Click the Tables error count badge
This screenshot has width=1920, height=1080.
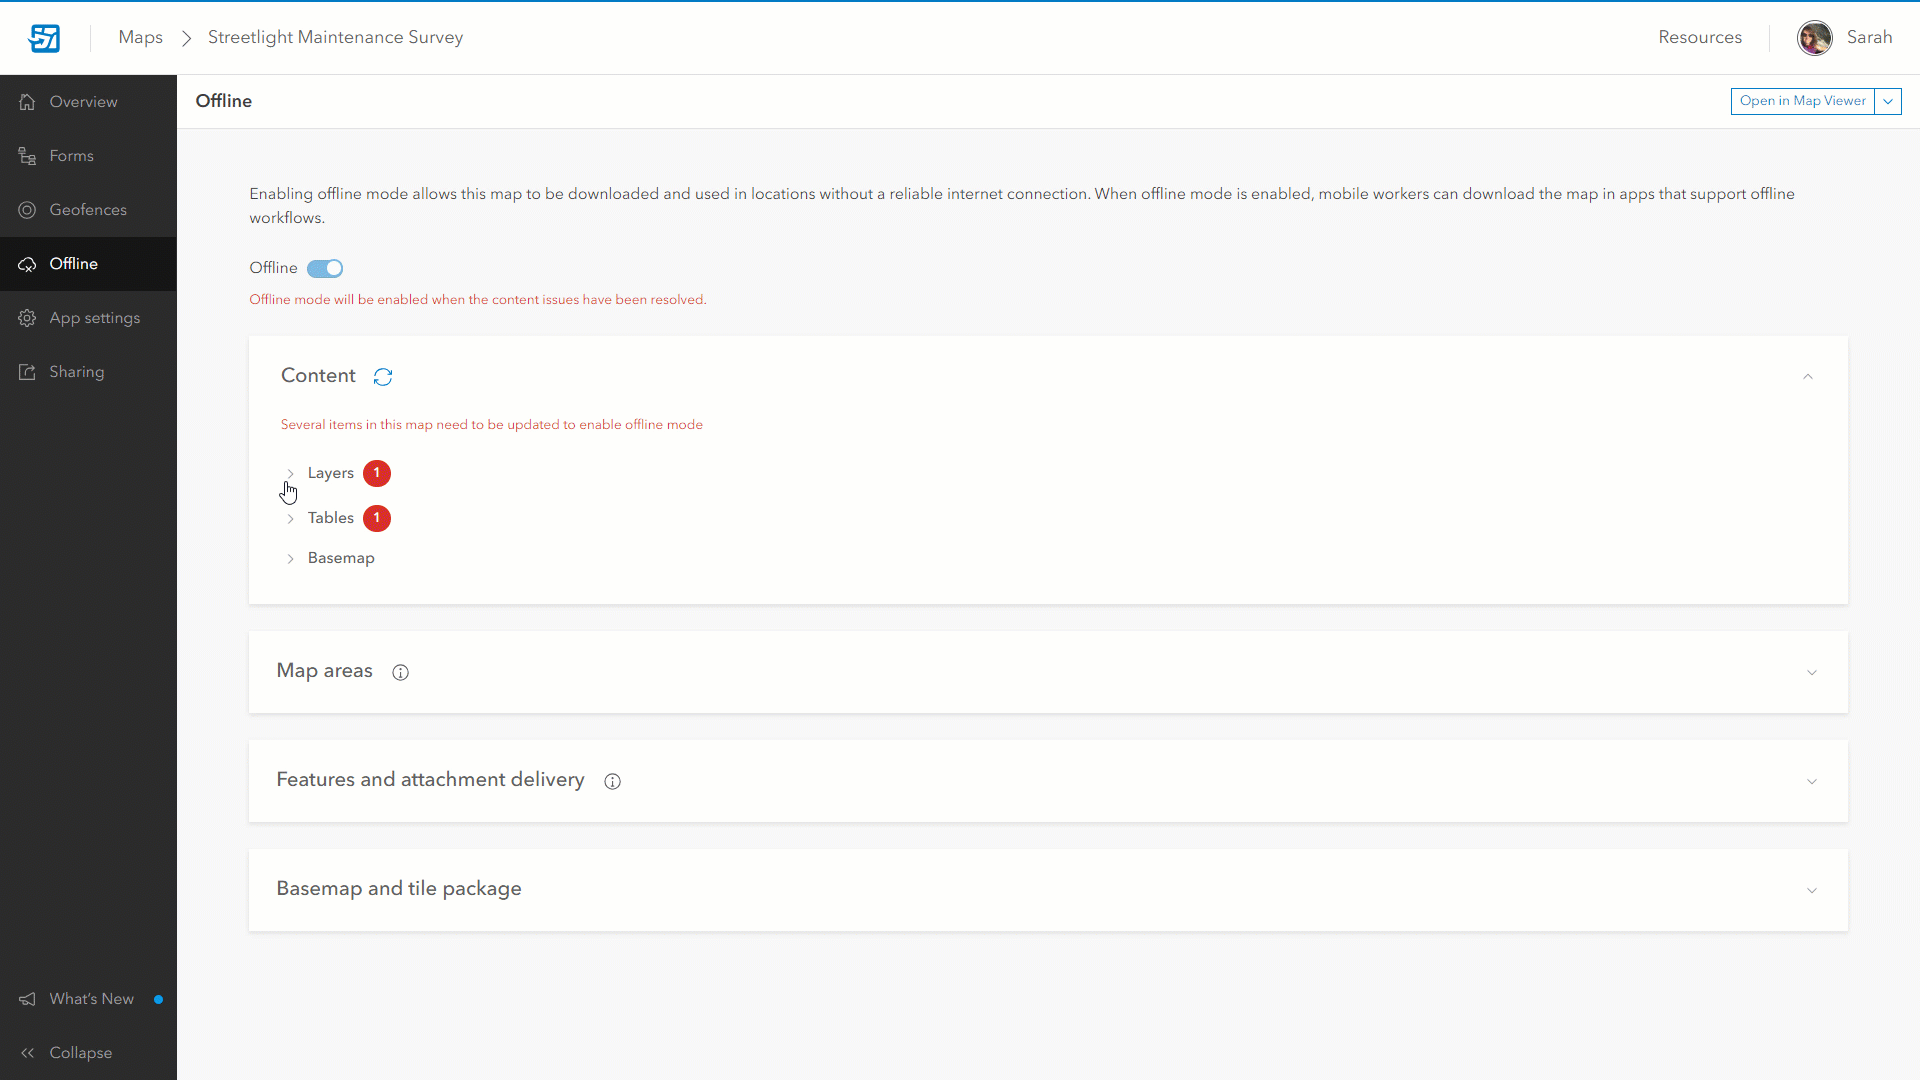[377, 518]
